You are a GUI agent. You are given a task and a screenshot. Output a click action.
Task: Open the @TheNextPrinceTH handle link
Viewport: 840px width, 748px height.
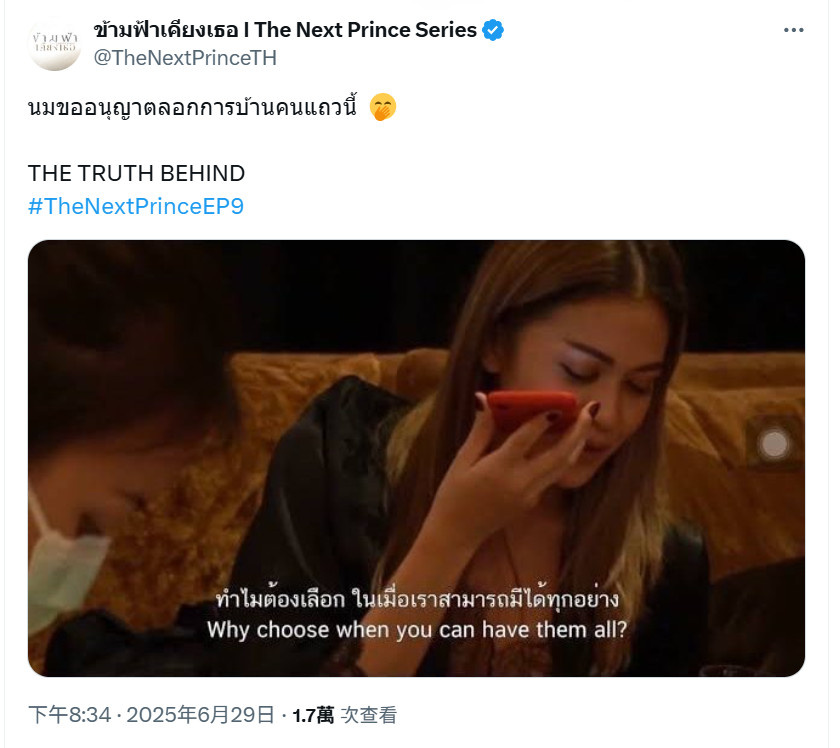pos(185,58)
